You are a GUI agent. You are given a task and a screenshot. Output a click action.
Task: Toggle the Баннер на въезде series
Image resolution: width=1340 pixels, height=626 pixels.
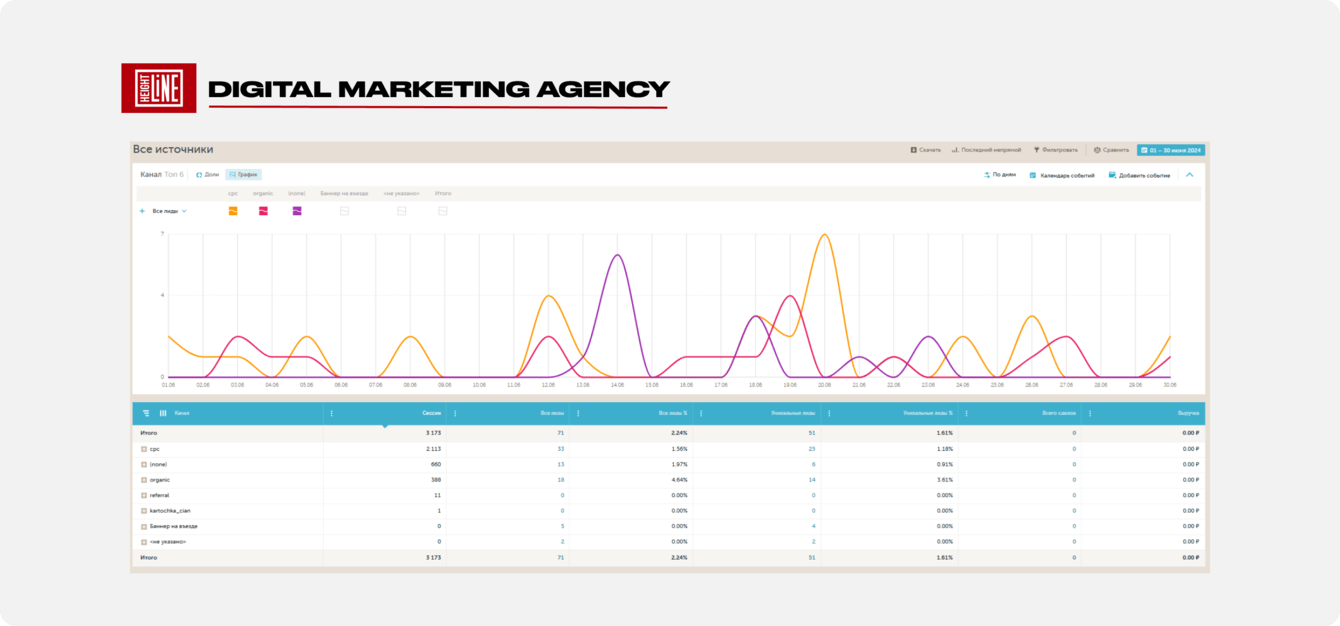[x=344, y=211]
